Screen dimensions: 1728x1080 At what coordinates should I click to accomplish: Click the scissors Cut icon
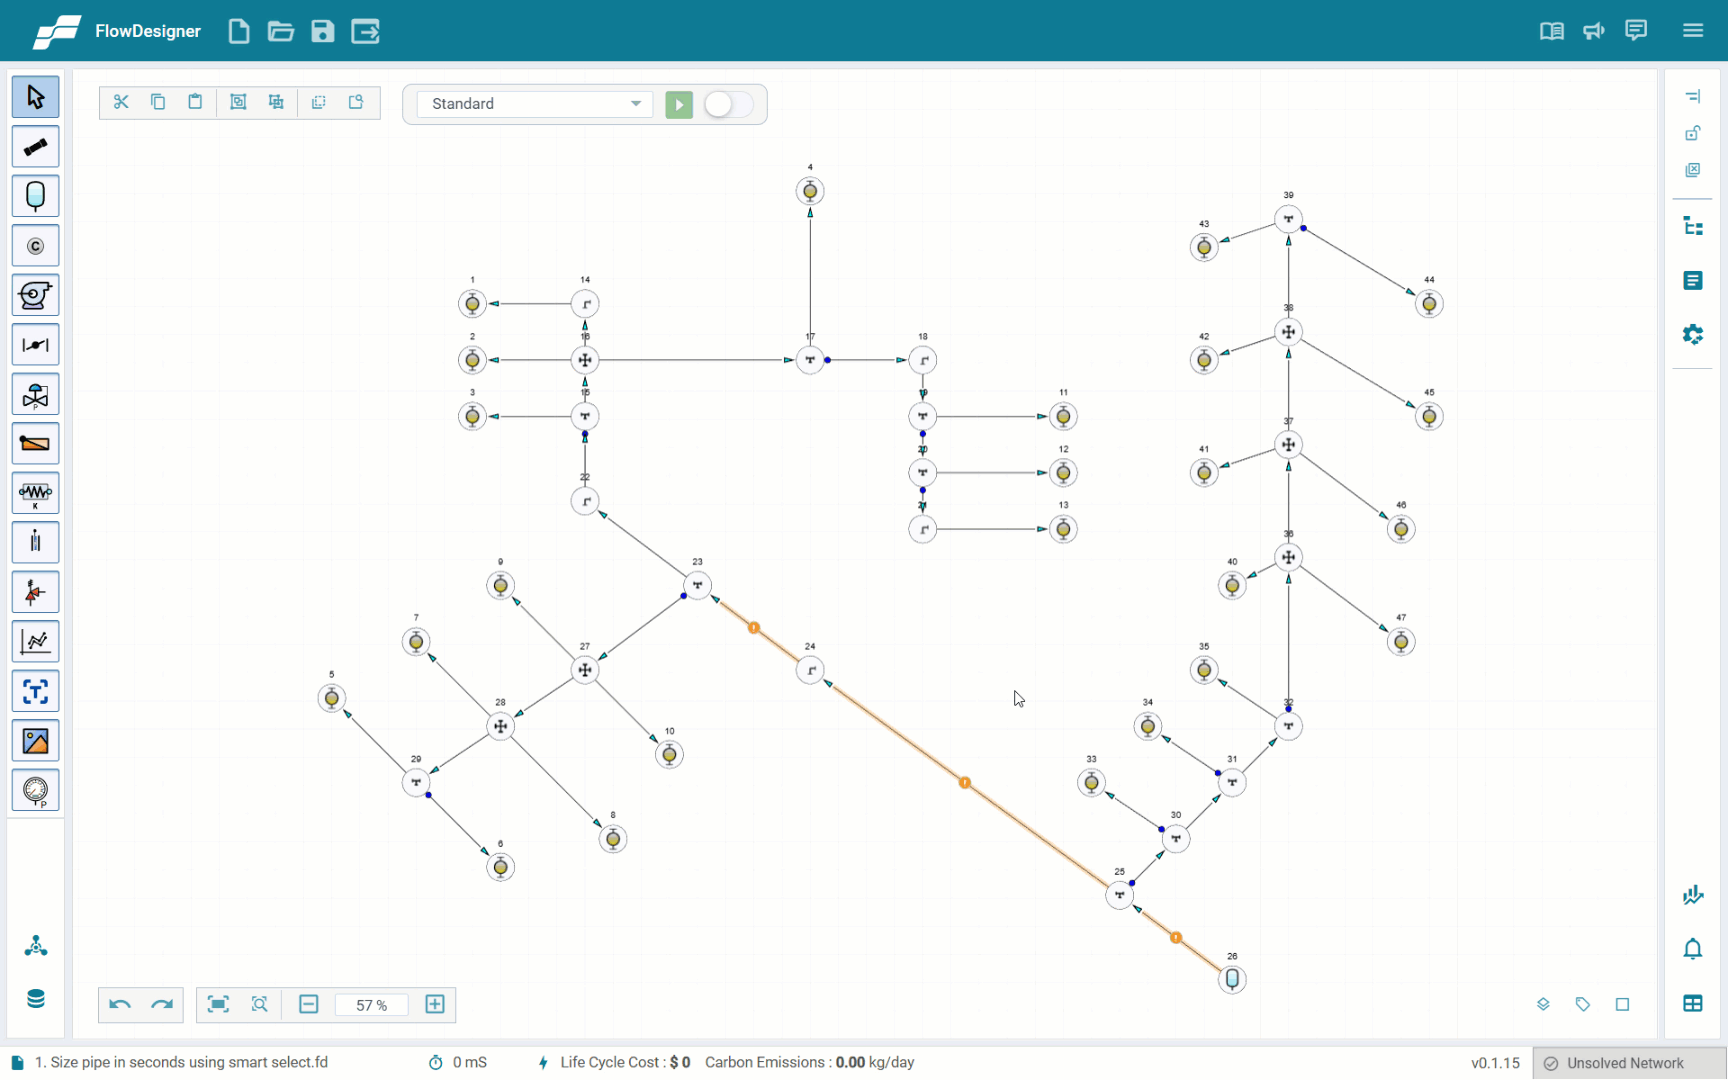pos(121,102)
